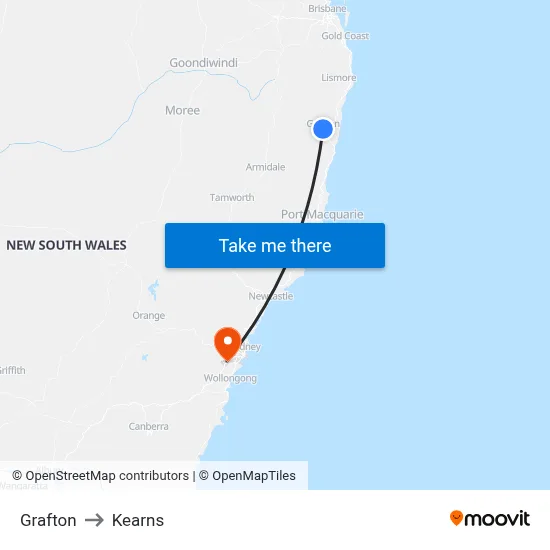Open the OpenStreetMap contributors link
The width and height of the screenshot is (550, 550).
click(100, 476)
